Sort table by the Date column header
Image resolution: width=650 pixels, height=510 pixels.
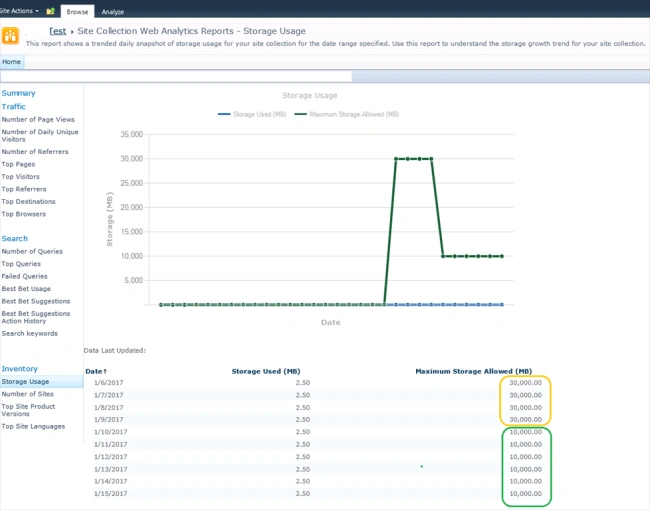tap(96, 371)
